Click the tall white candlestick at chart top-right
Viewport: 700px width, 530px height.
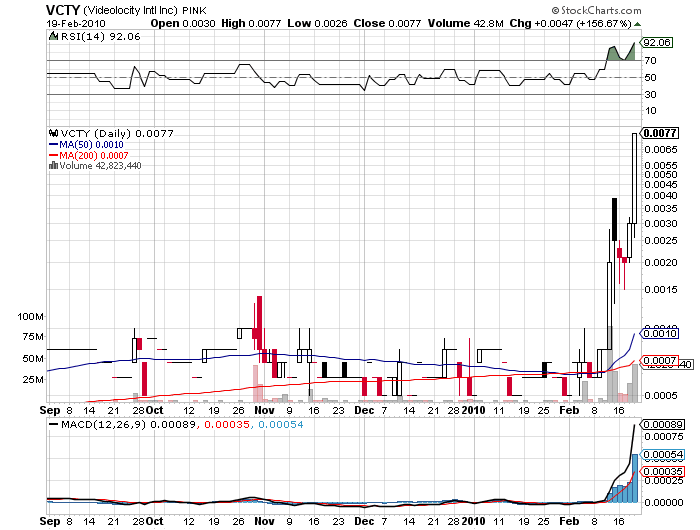(634, 179)
